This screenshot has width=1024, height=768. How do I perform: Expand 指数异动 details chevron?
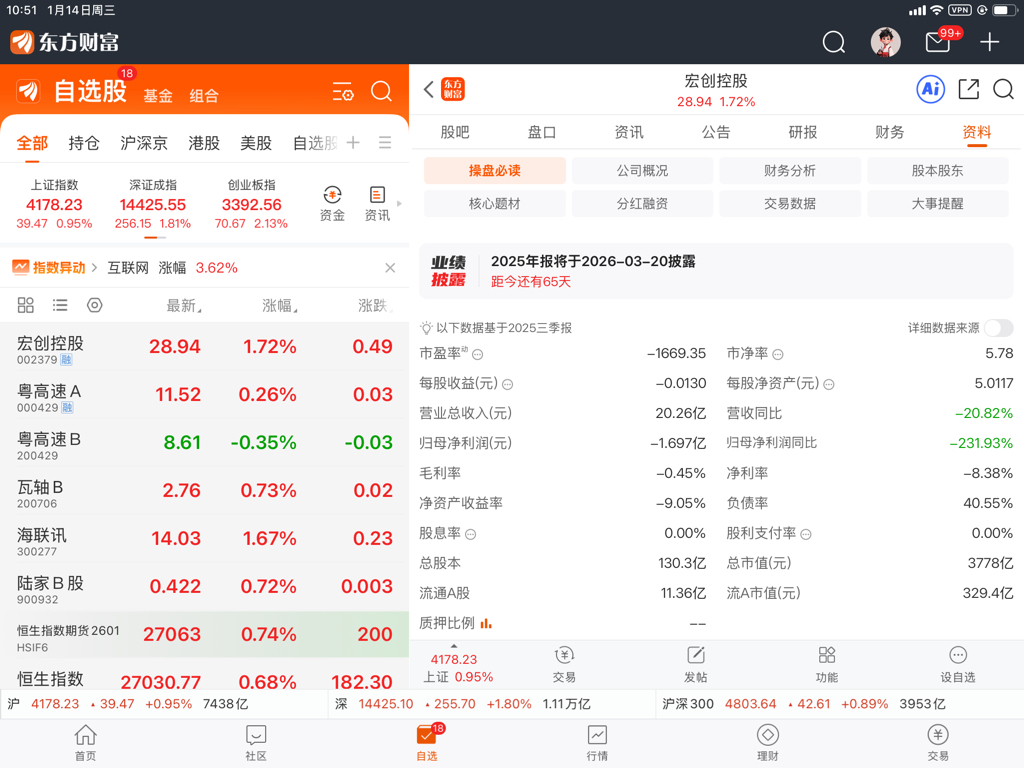pos(94,268)
